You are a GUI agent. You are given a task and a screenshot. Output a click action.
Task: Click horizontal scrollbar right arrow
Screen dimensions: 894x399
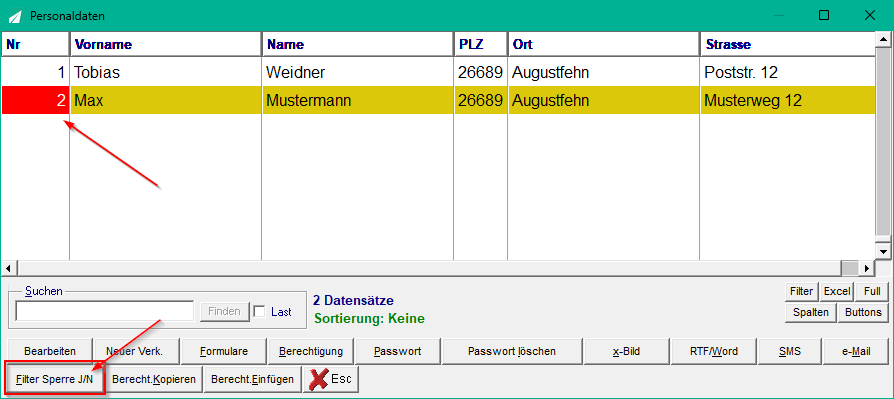(867, 267)
